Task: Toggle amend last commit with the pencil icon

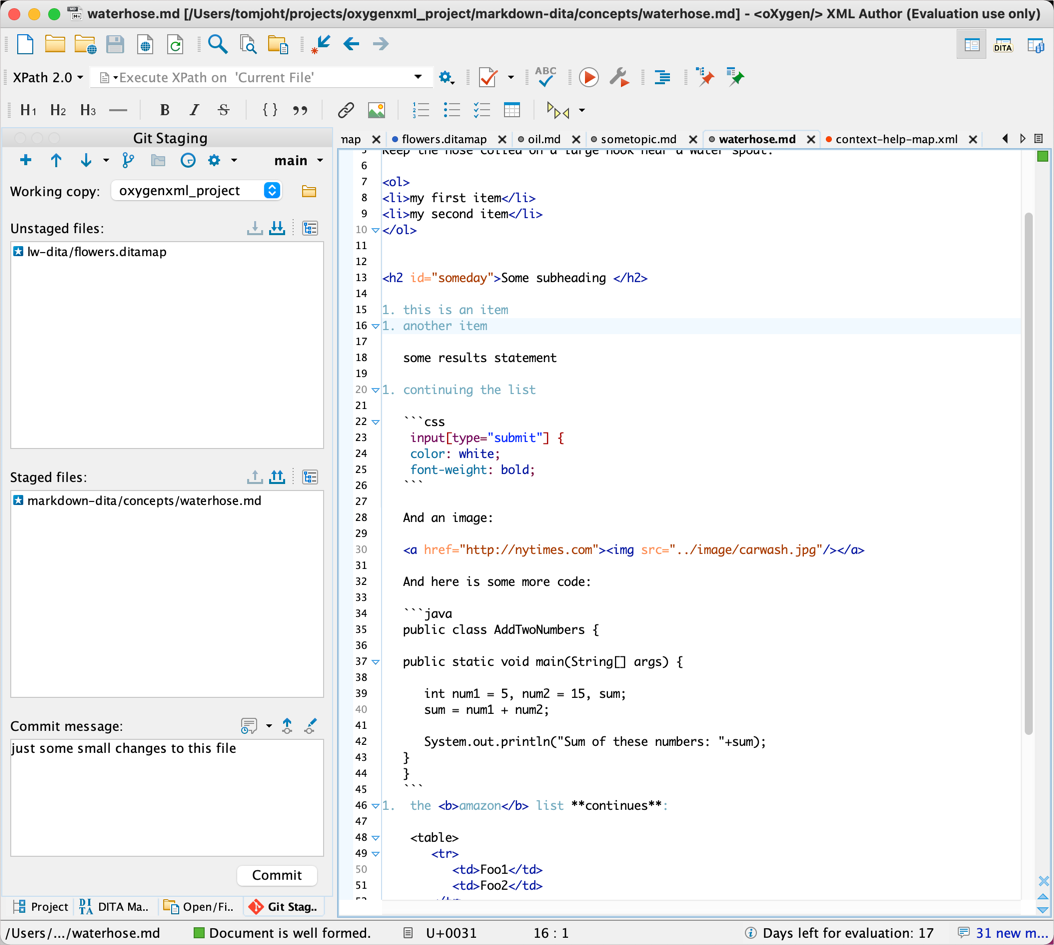Action: (310, 725)
